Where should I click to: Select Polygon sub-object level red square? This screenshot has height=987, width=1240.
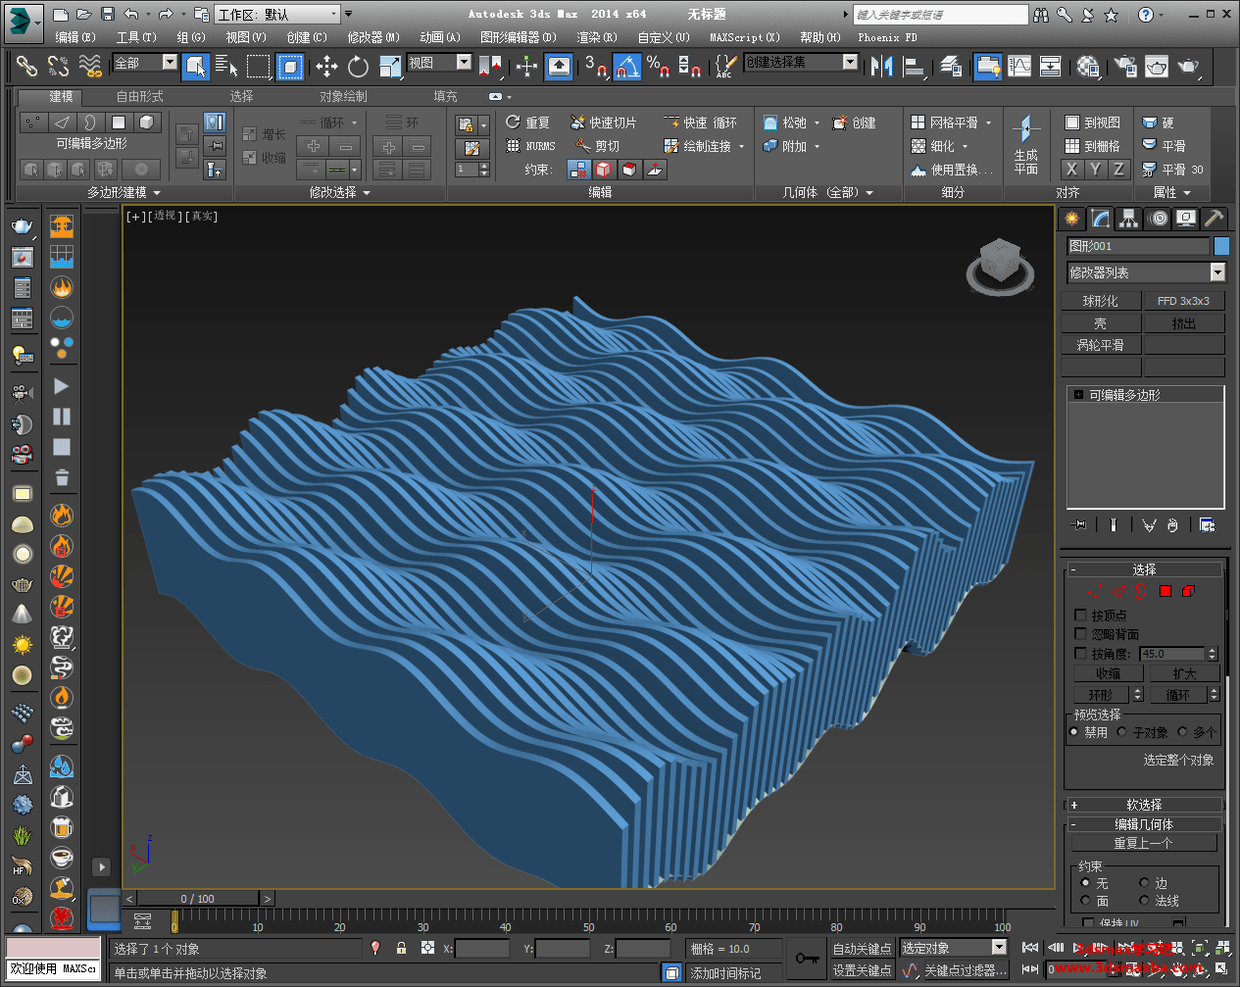point(1165,591)
